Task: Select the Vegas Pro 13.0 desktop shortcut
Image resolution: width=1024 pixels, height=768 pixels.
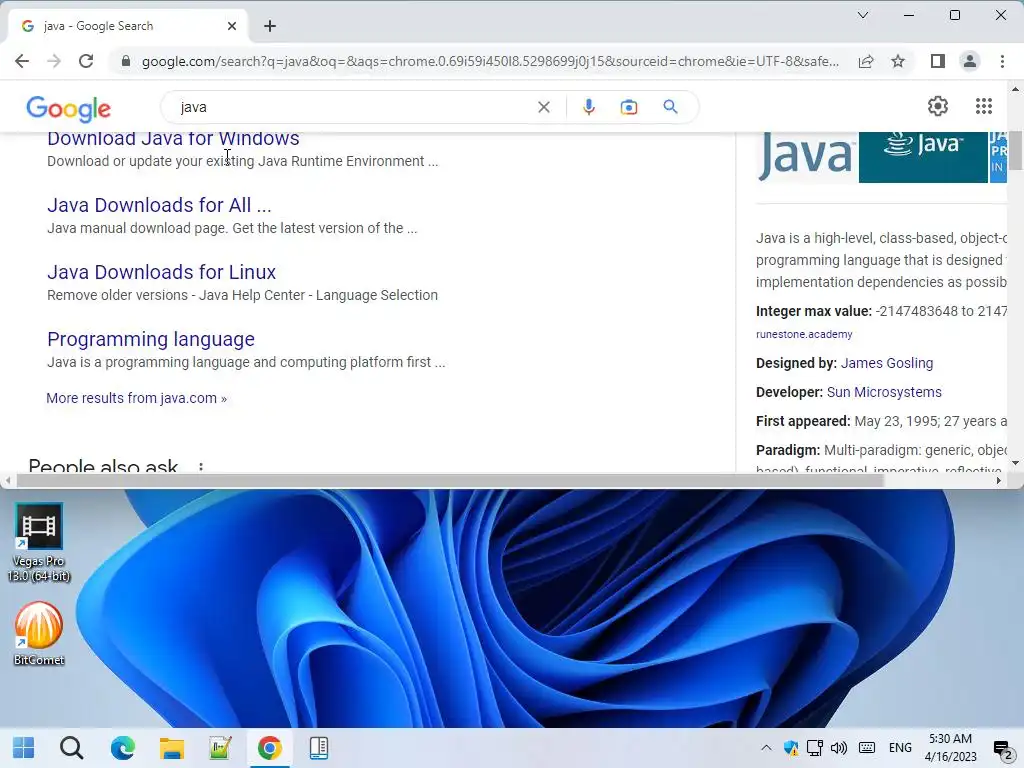Action: point(39,543)
